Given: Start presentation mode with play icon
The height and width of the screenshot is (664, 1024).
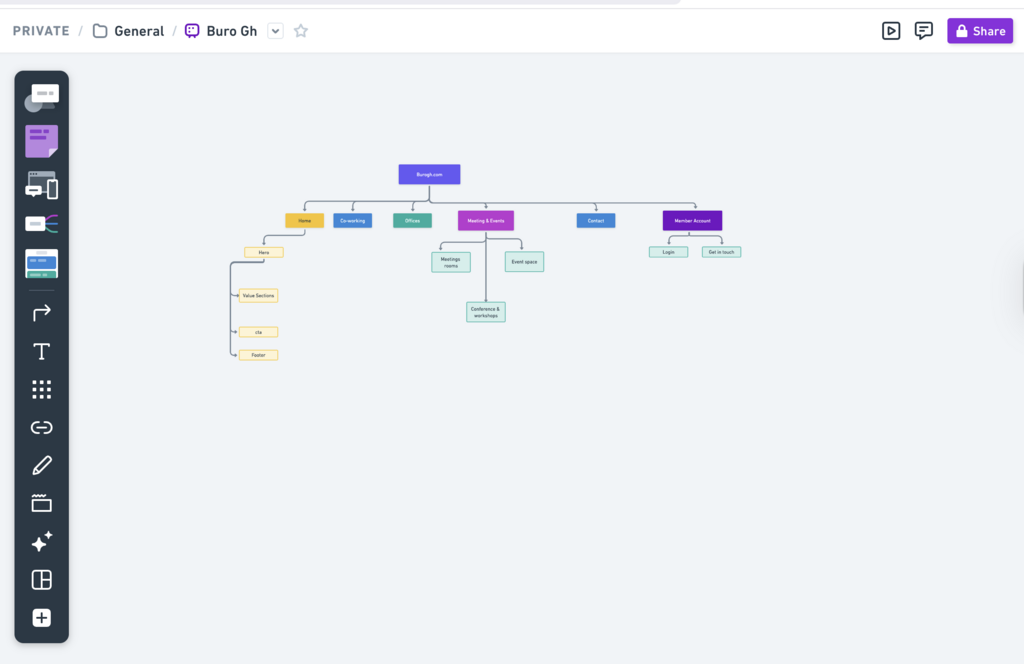Looking at the screenshot, I should [x=891, y=31].
